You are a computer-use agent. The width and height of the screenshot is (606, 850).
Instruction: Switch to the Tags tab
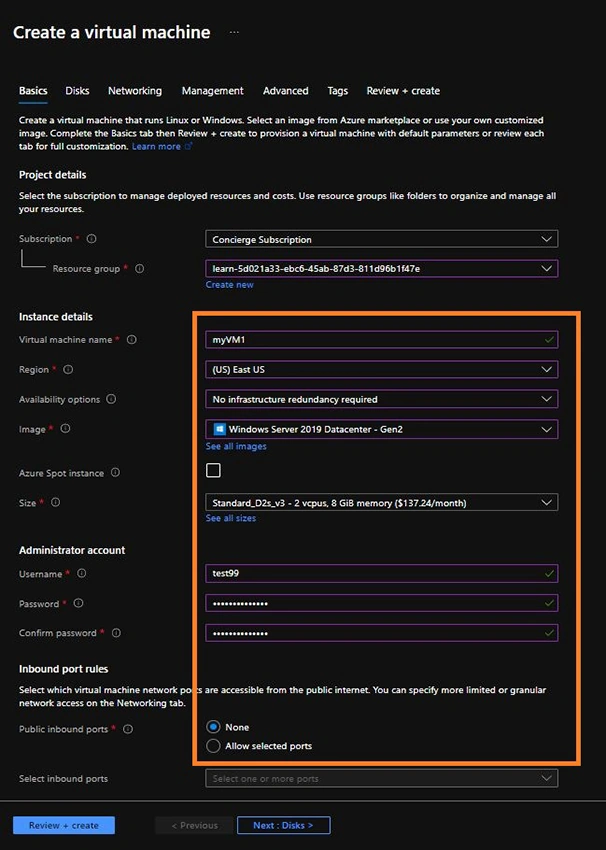[338, 91]
